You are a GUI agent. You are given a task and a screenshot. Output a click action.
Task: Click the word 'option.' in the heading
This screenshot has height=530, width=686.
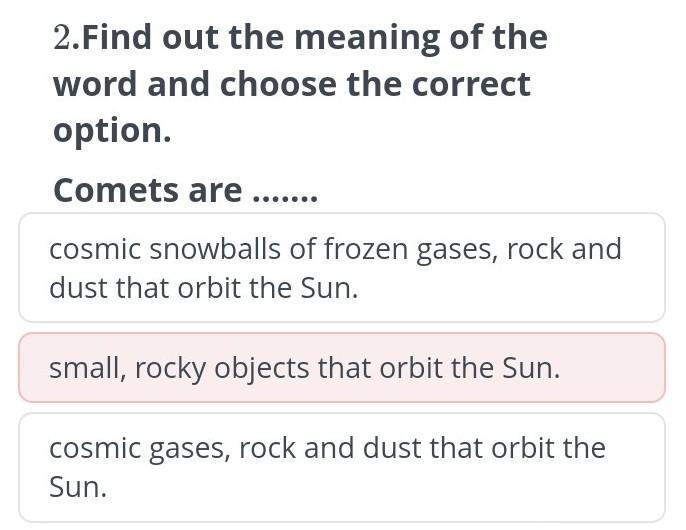[x=112, y=131]
